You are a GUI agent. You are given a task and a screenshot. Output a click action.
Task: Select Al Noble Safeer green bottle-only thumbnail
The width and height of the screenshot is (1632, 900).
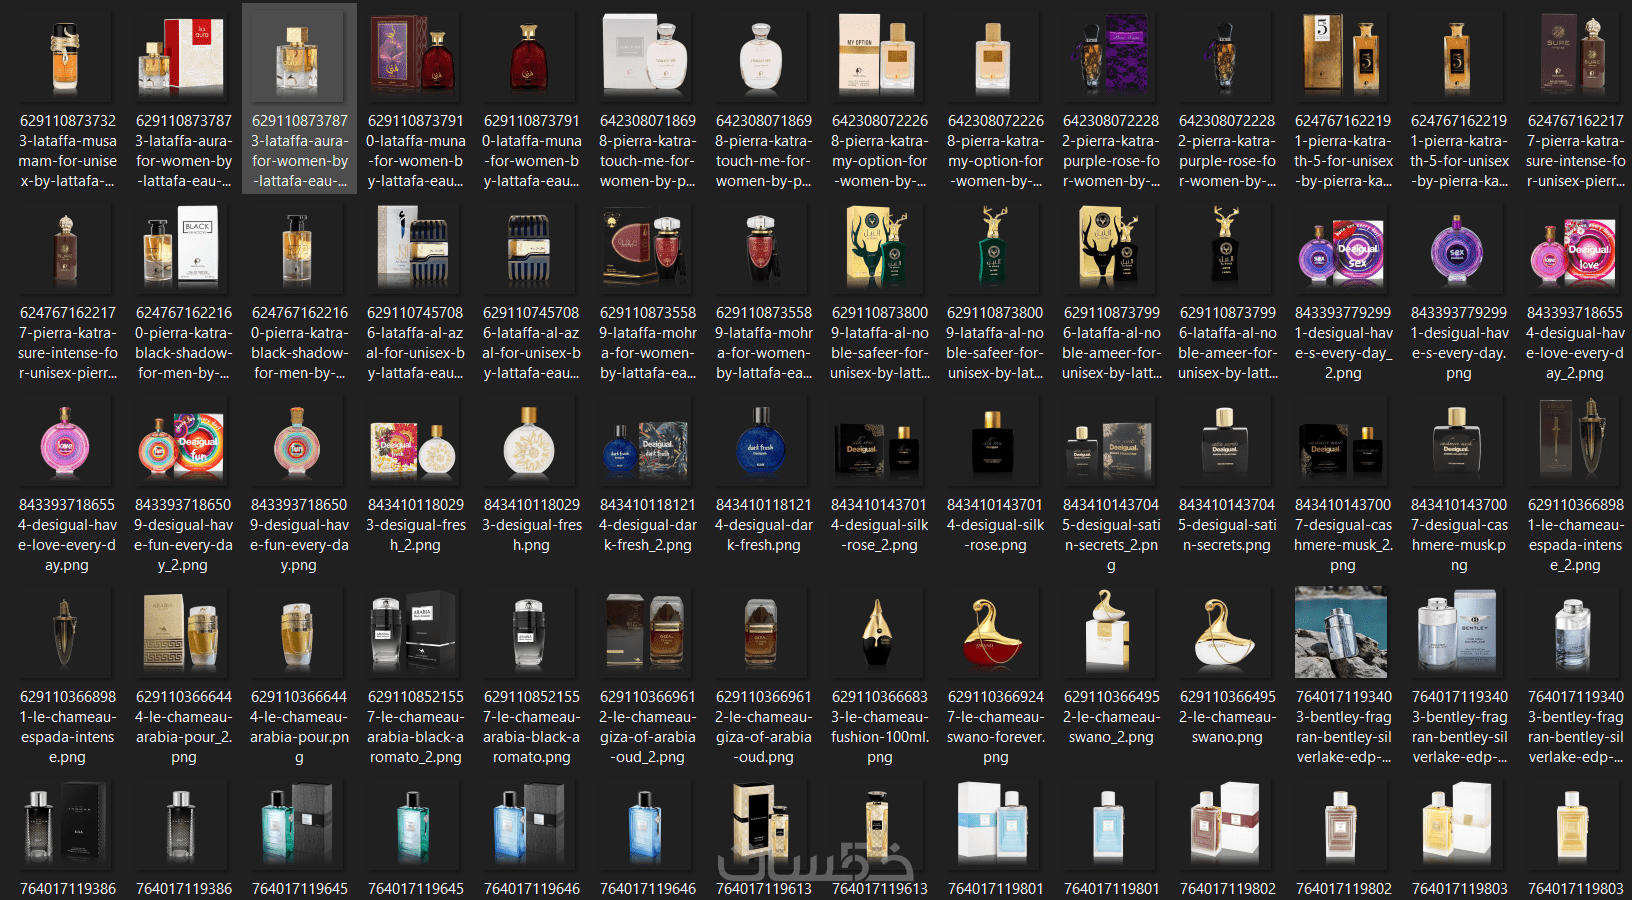point(995,248)
